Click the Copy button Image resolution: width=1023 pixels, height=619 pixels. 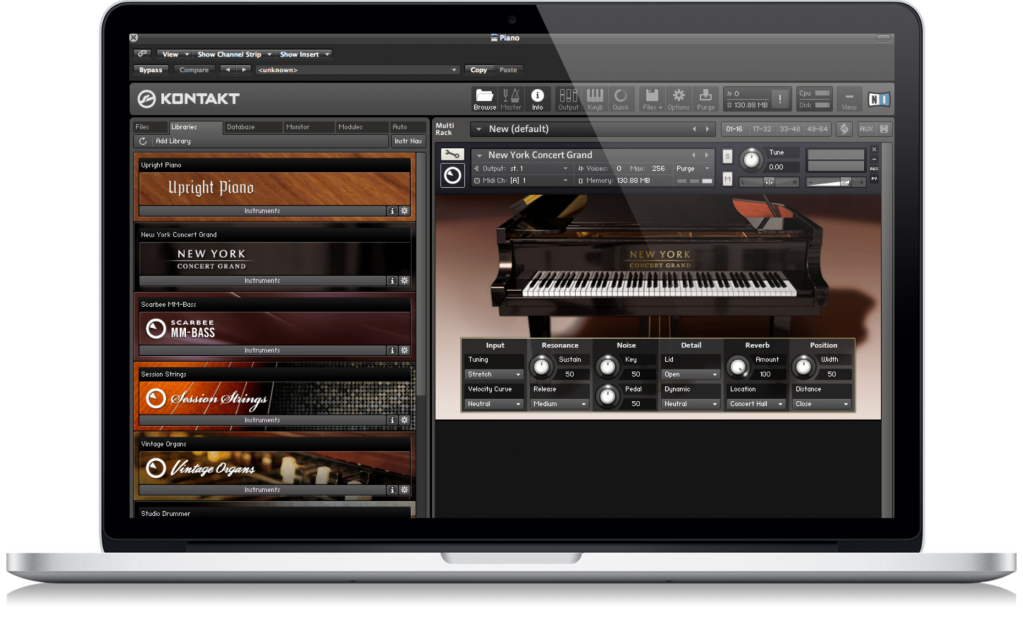click(x=479, y=70)
